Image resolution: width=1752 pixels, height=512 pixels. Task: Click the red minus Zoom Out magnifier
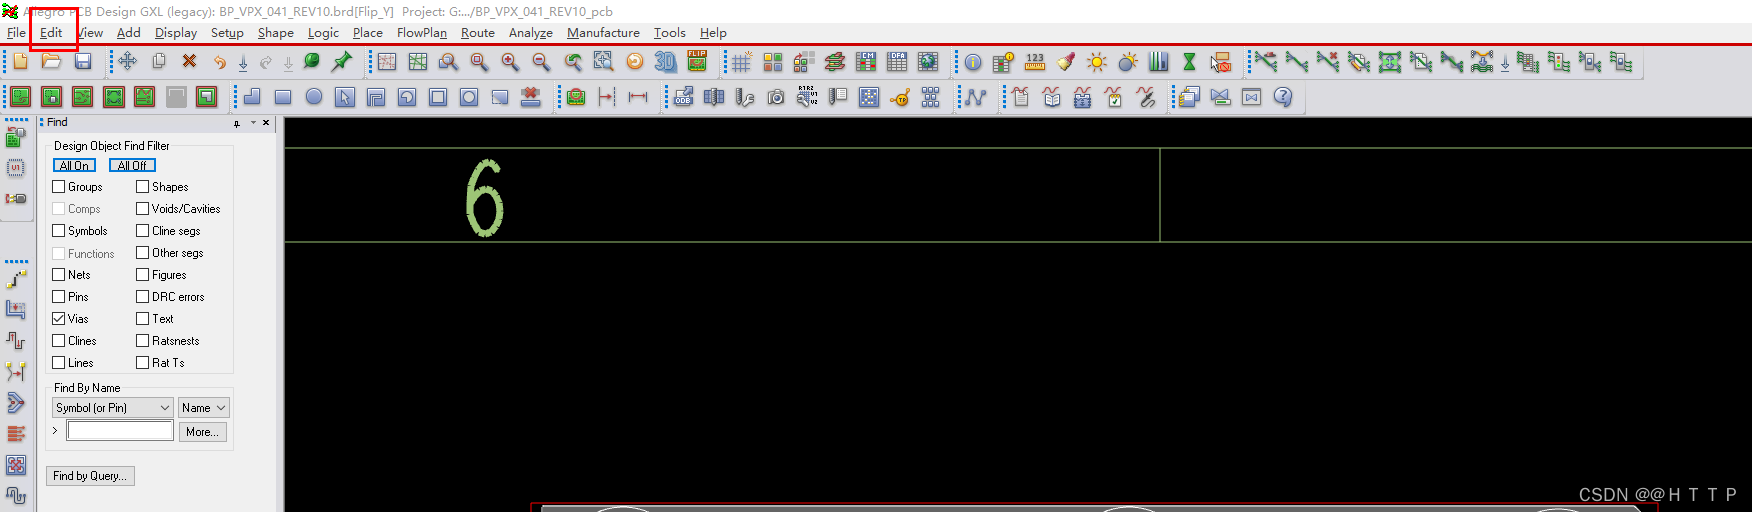pyautogui.click(x=541, y=62)
